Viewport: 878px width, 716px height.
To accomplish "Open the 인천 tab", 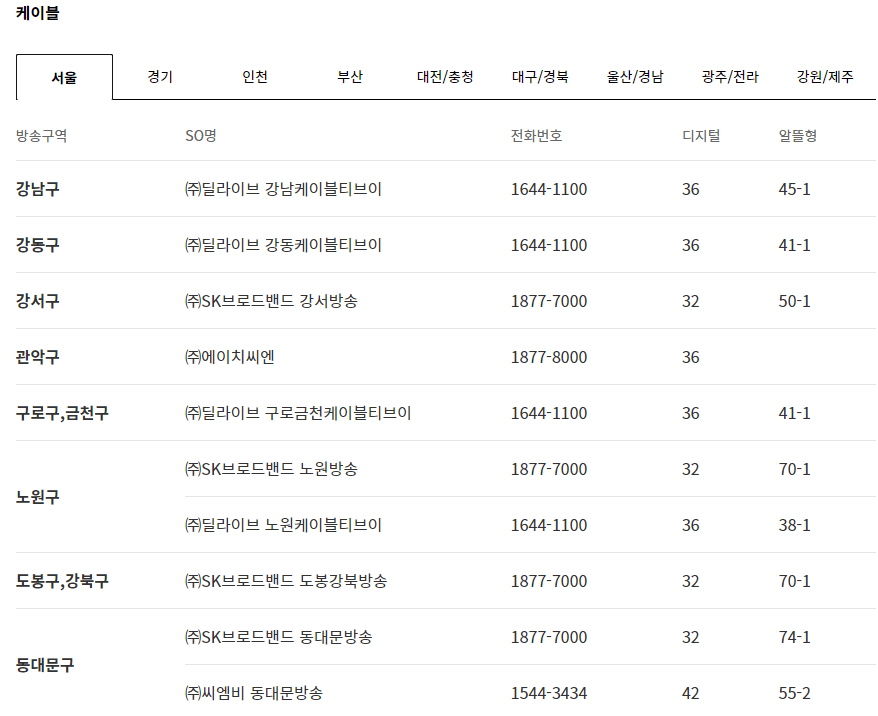I will (255, 77).
